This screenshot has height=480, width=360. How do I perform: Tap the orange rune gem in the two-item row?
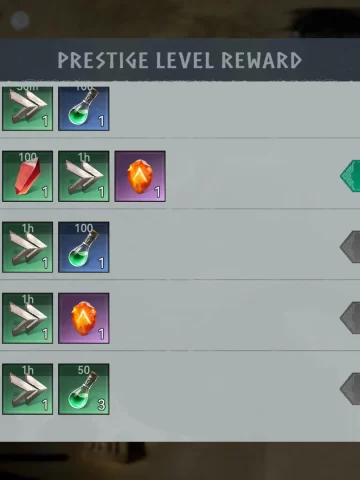84,318
